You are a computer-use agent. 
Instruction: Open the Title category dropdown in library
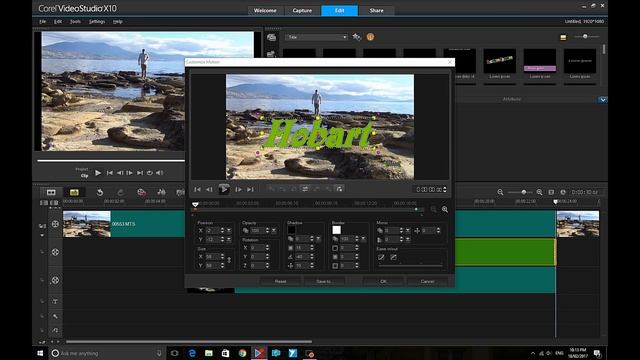coord(316,37)
